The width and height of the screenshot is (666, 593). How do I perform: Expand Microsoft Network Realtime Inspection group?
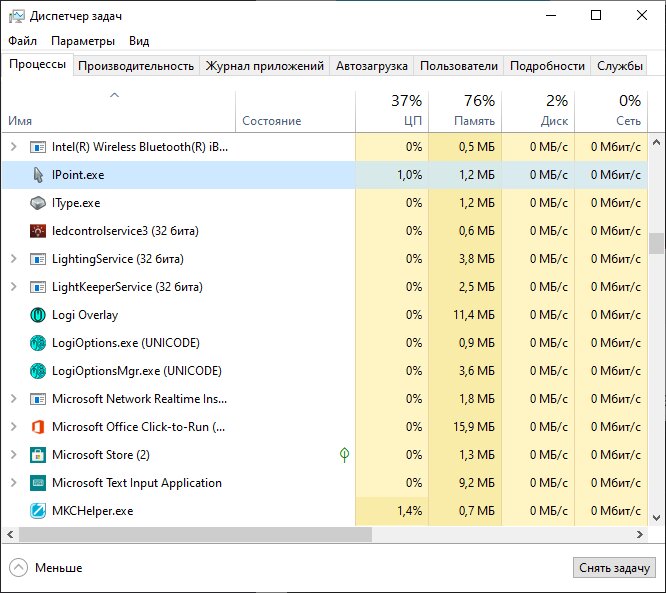[x=14, y=399]
